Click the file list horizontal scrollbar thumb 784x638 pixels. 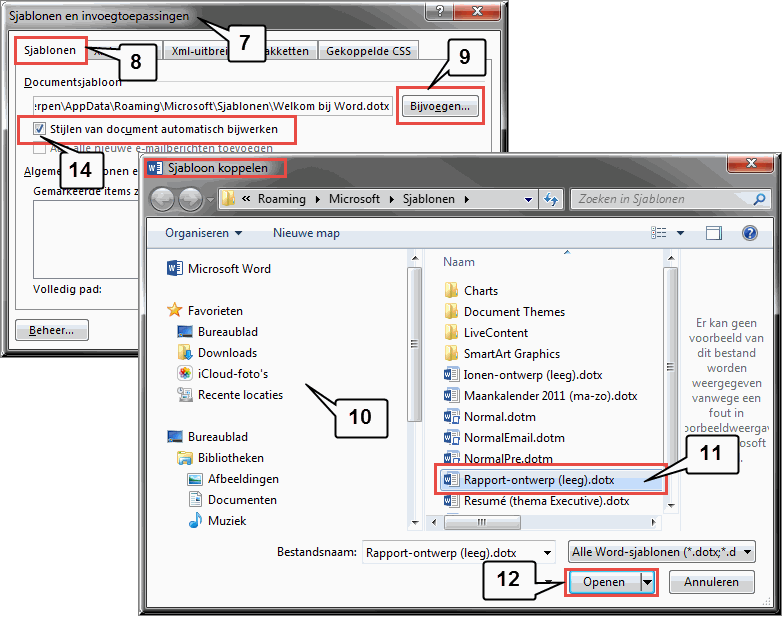coord(482,522)
